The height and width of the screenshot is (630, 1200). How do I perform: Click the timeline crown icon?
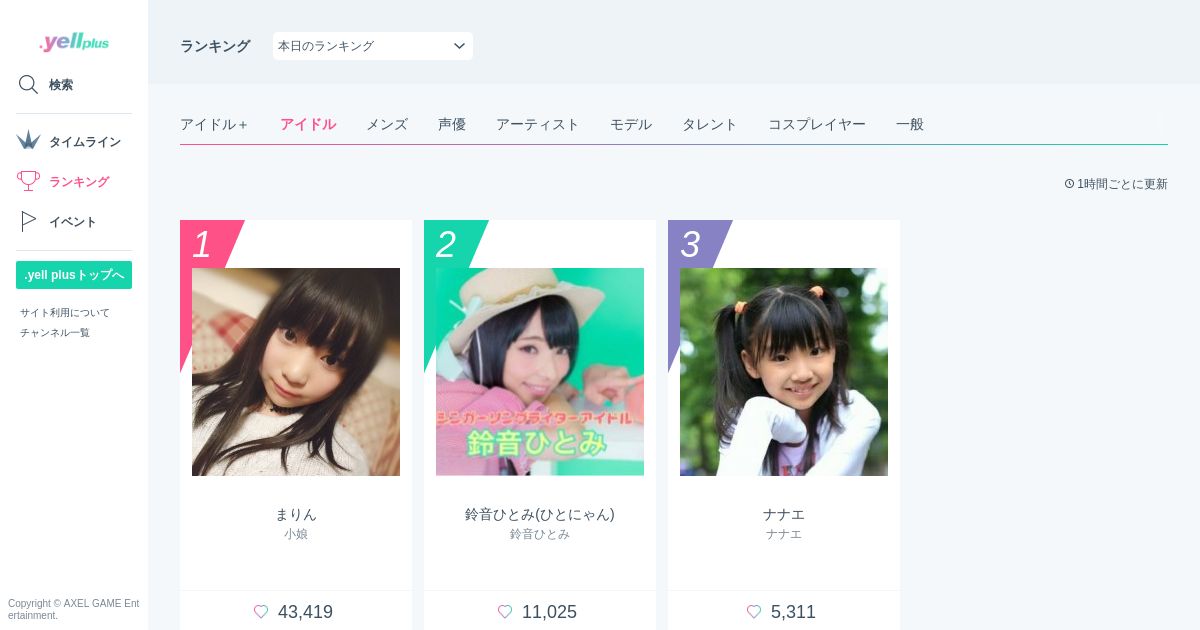click(x=28, y=140)
